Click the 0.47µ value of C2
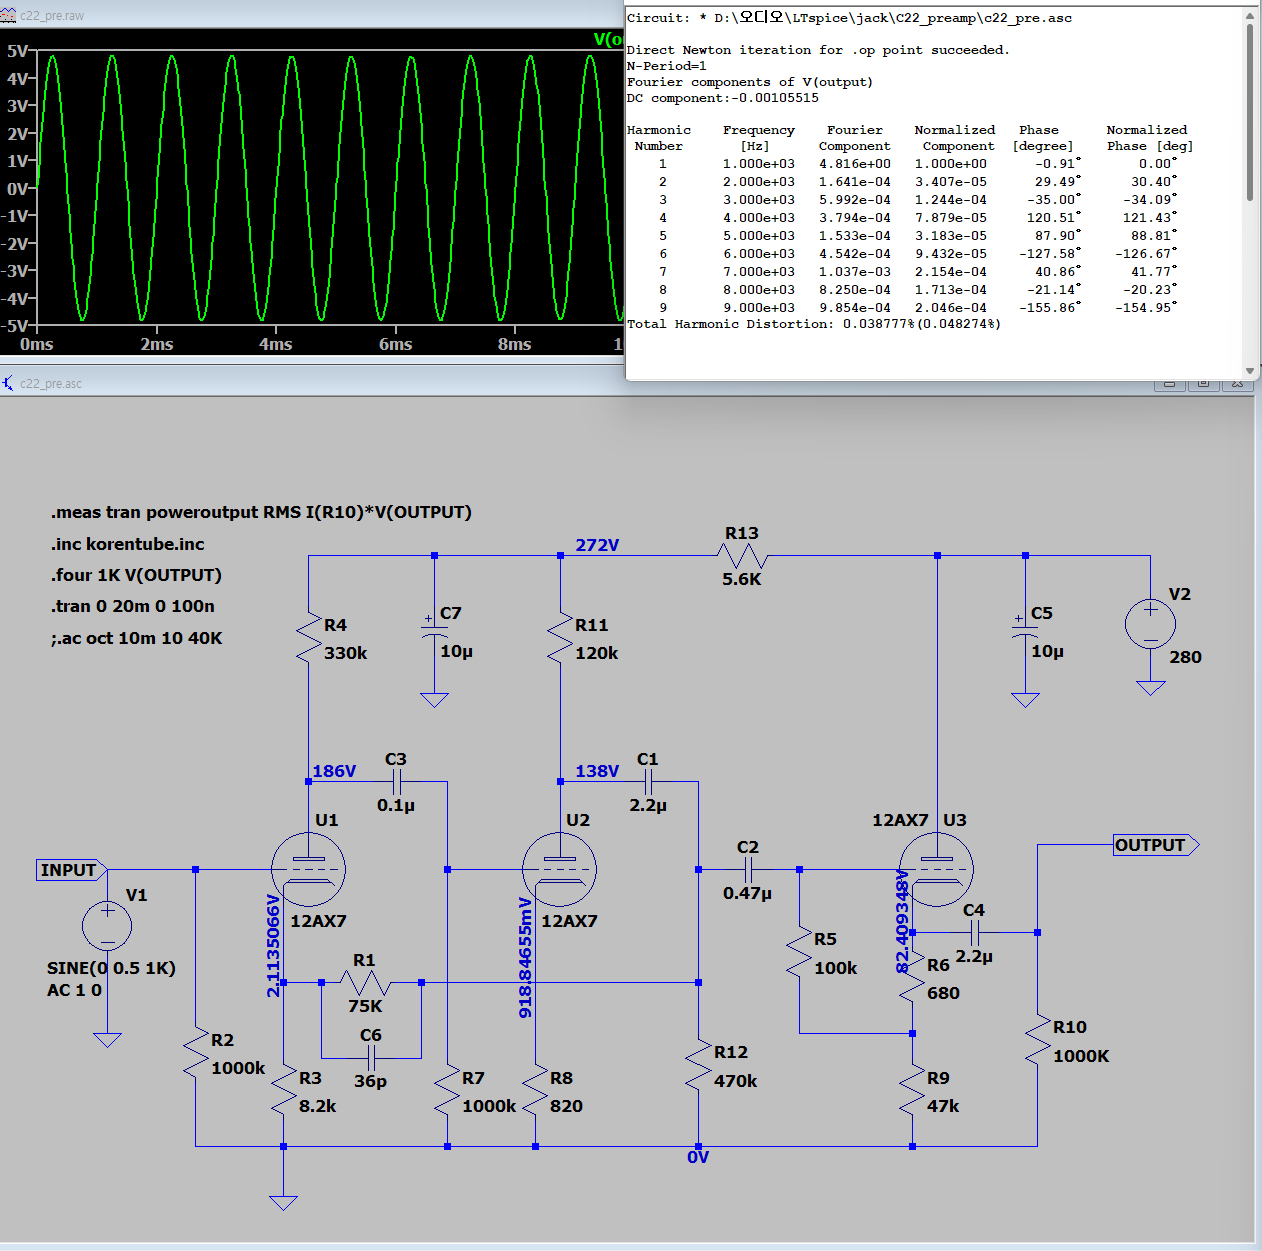The height and width of the screenshot is (1251, 1262). pos(748,893)
